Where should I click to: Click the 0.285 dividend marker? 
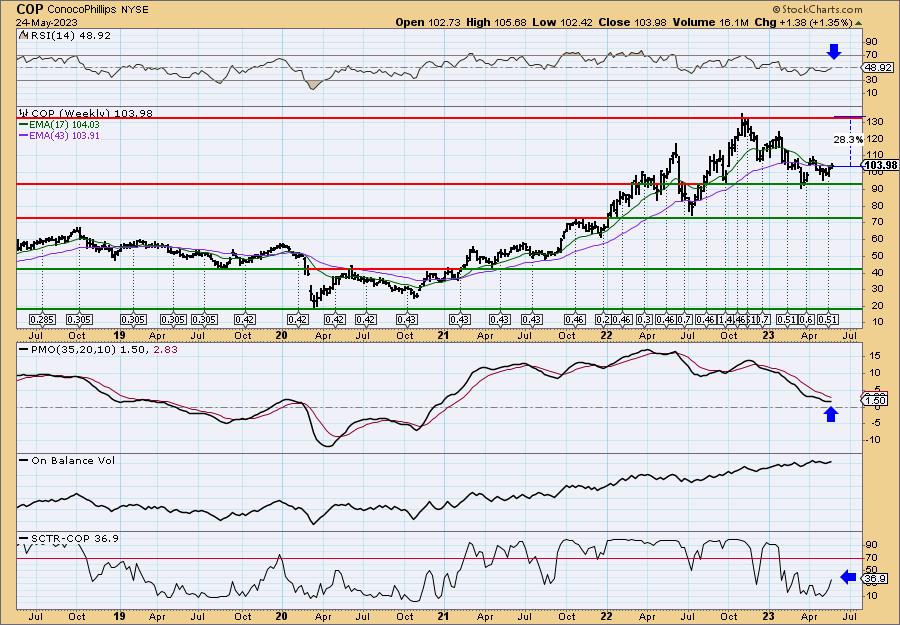click(43, 319)
